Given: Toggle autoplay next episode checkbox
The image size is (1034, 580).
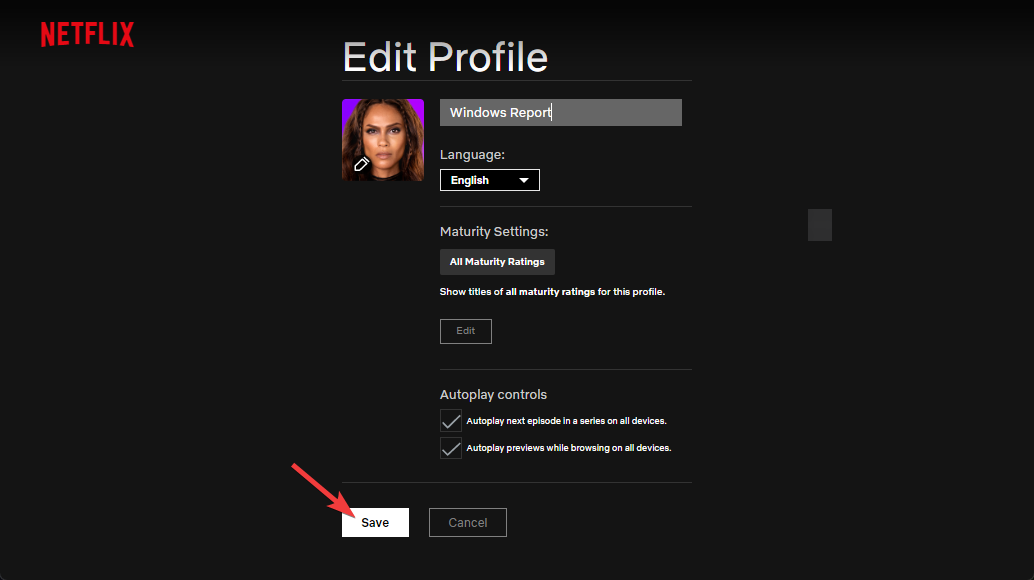Looking at the screenshot, I should click(451, 420).
